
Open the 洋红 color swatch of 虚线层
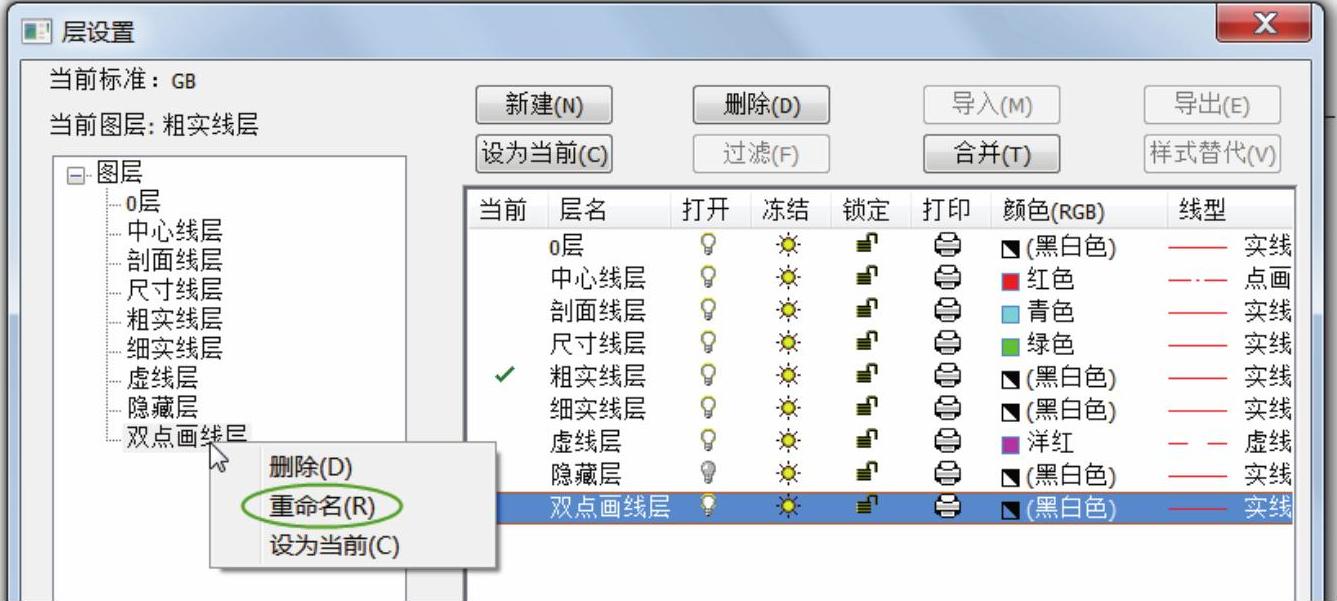[x=1011, y=443]
